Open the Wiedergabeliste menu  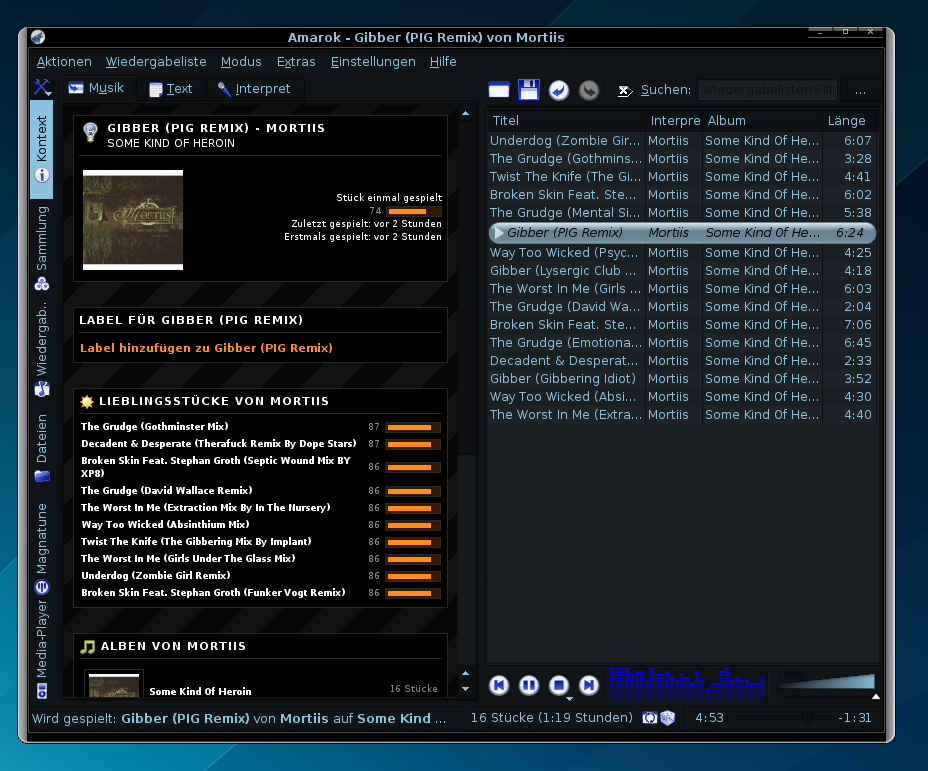coord(156,62)
